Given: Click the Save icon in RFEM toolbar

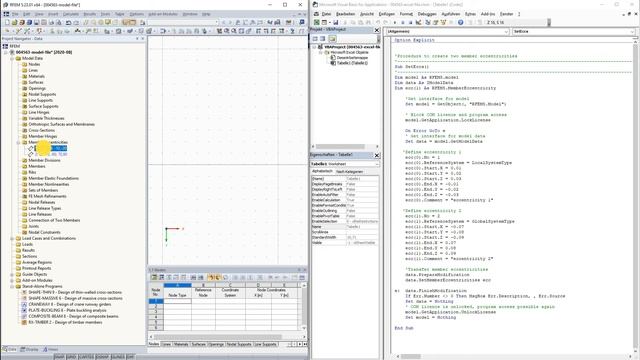Looking at the screenshot, I should point(36,22).
